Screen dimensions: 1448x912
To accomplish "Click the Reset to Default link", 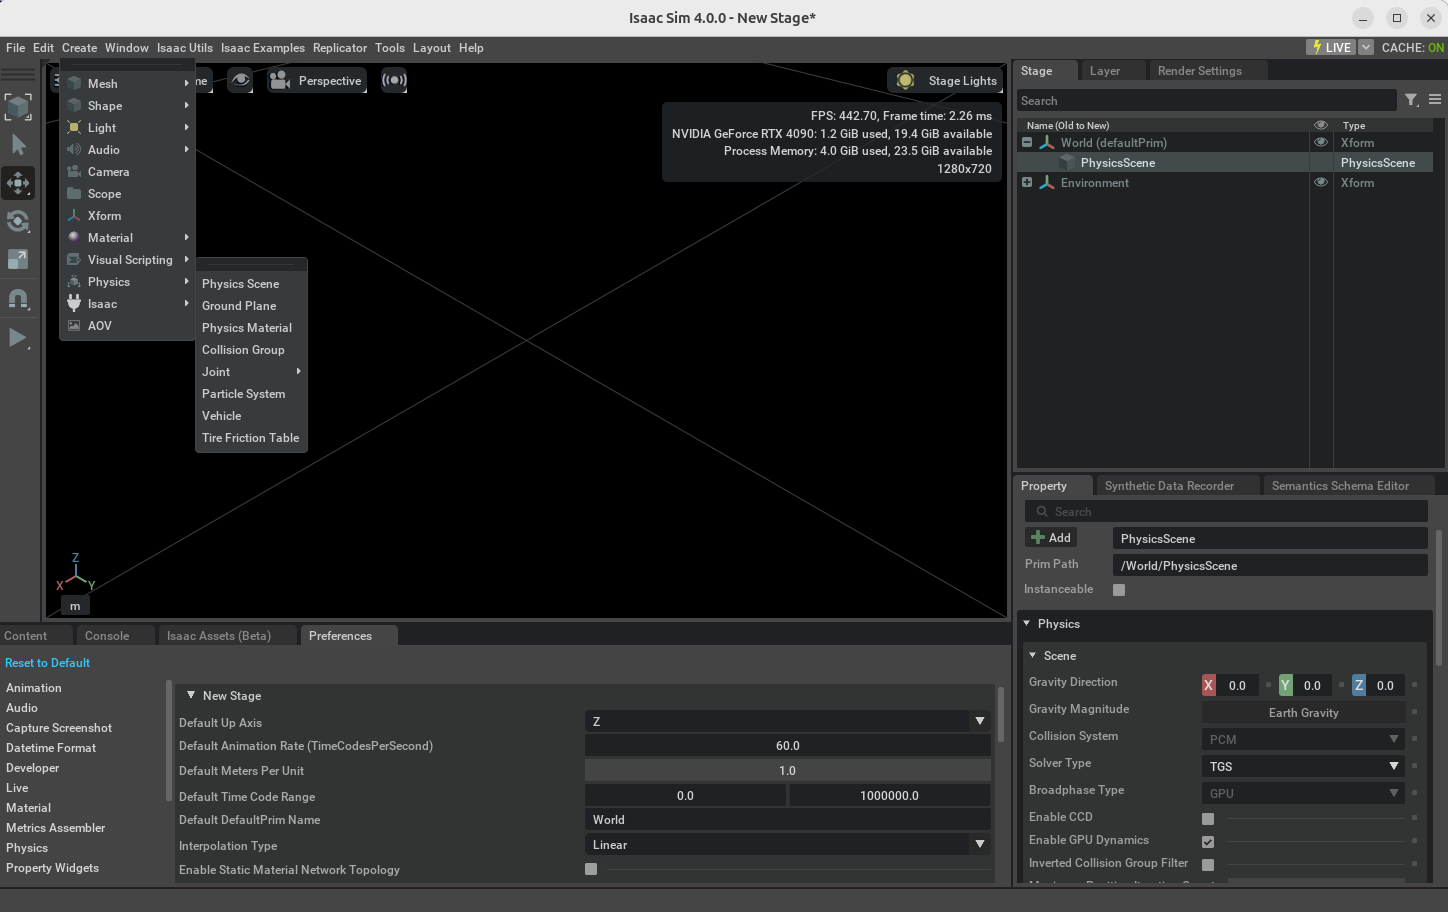I will pos(47,663).
